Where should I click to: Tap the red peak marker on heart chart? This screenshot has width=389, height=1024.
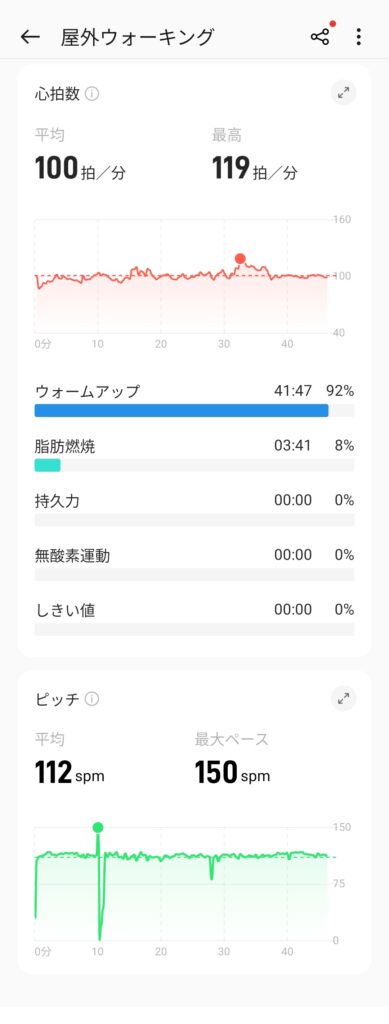point(240,259)
